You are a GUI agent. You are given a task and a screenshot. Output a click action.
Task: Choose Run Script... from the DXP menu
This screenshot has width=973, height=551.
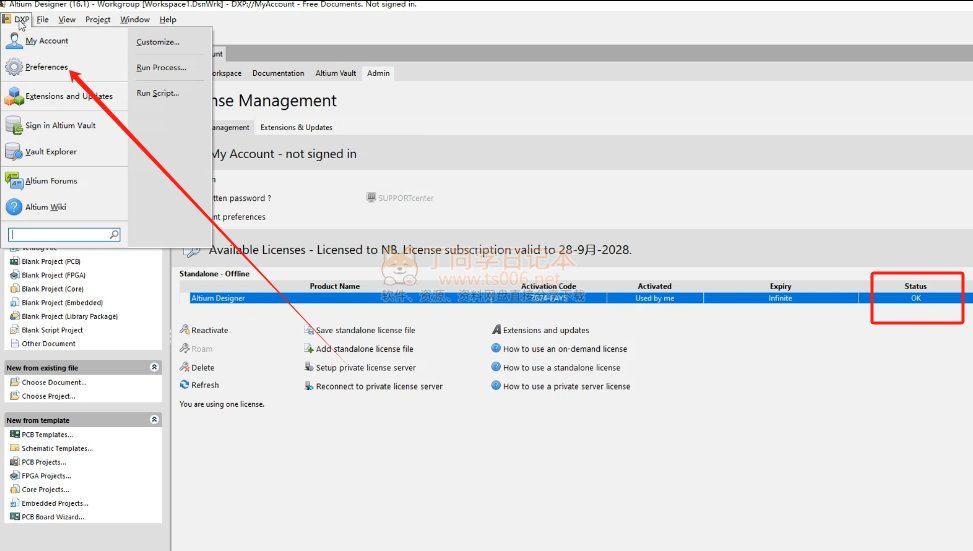[x=158, y=93]
